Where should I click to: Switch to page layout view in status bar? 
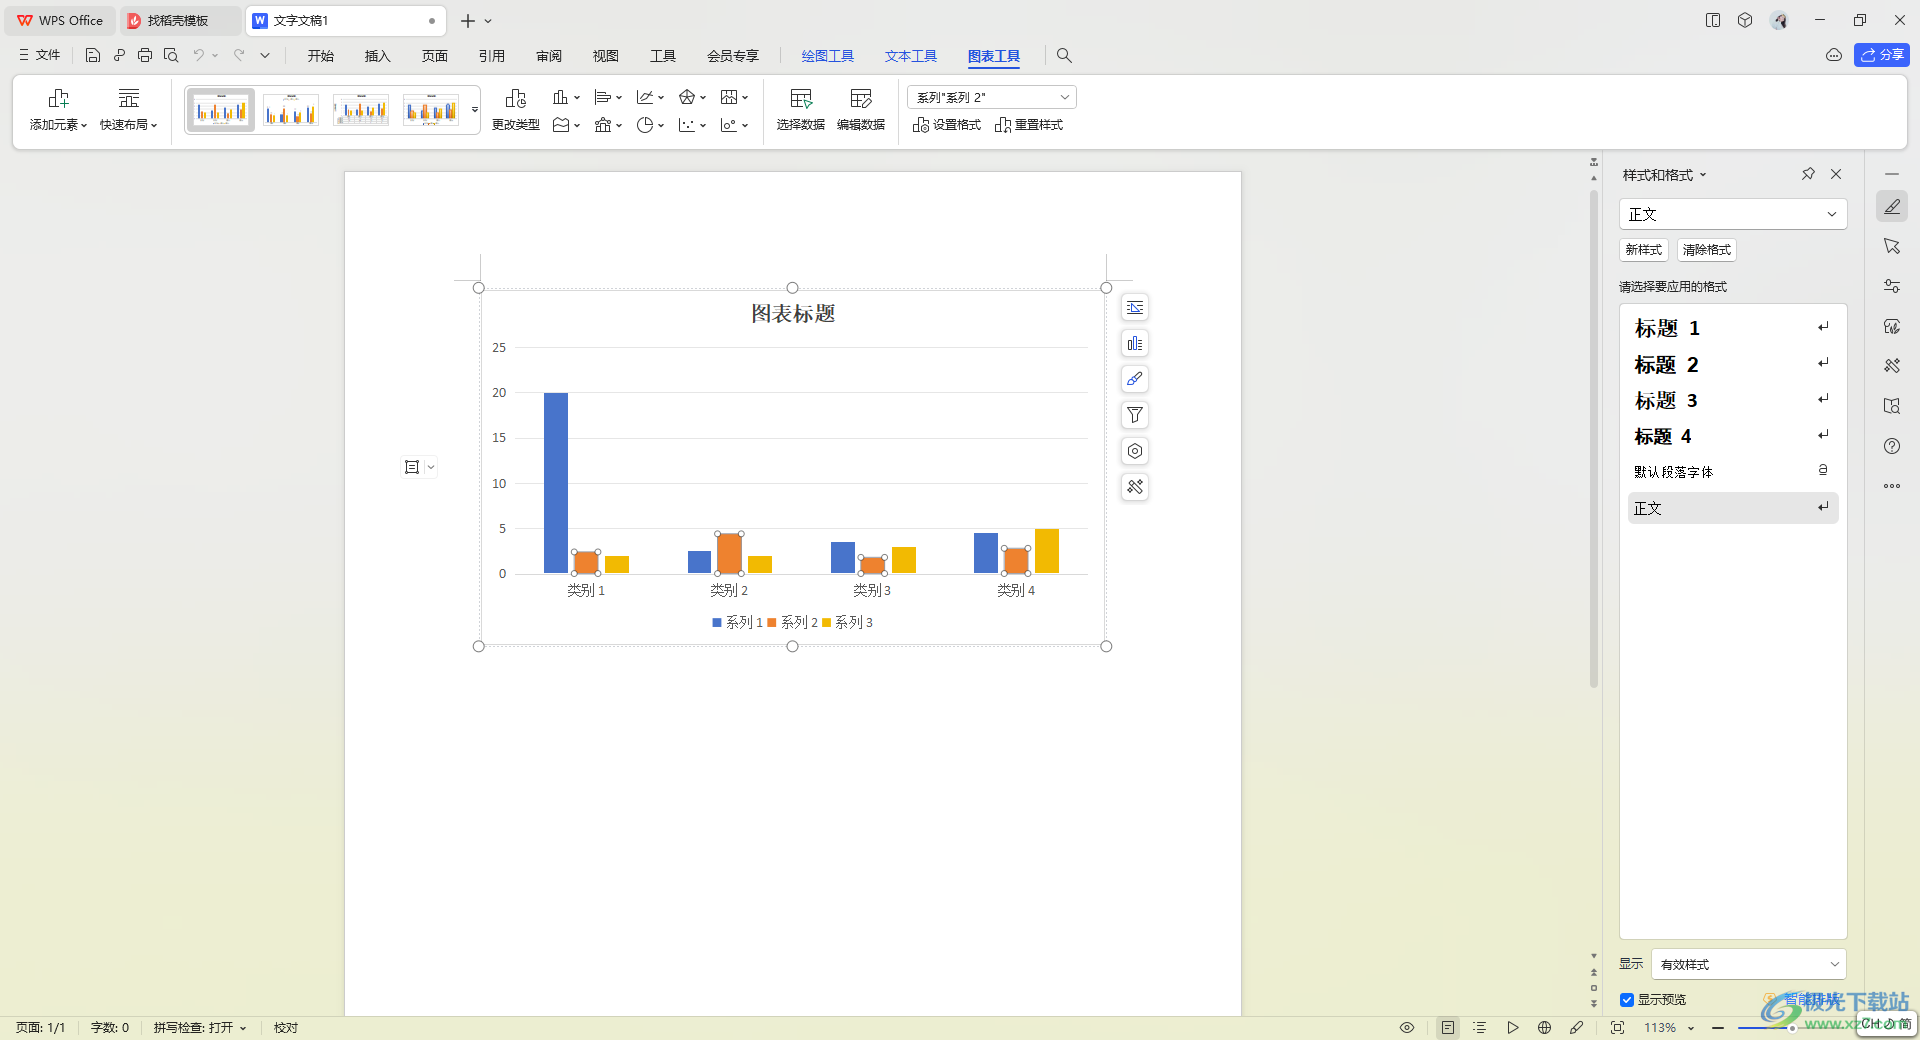[1448, 1028]
